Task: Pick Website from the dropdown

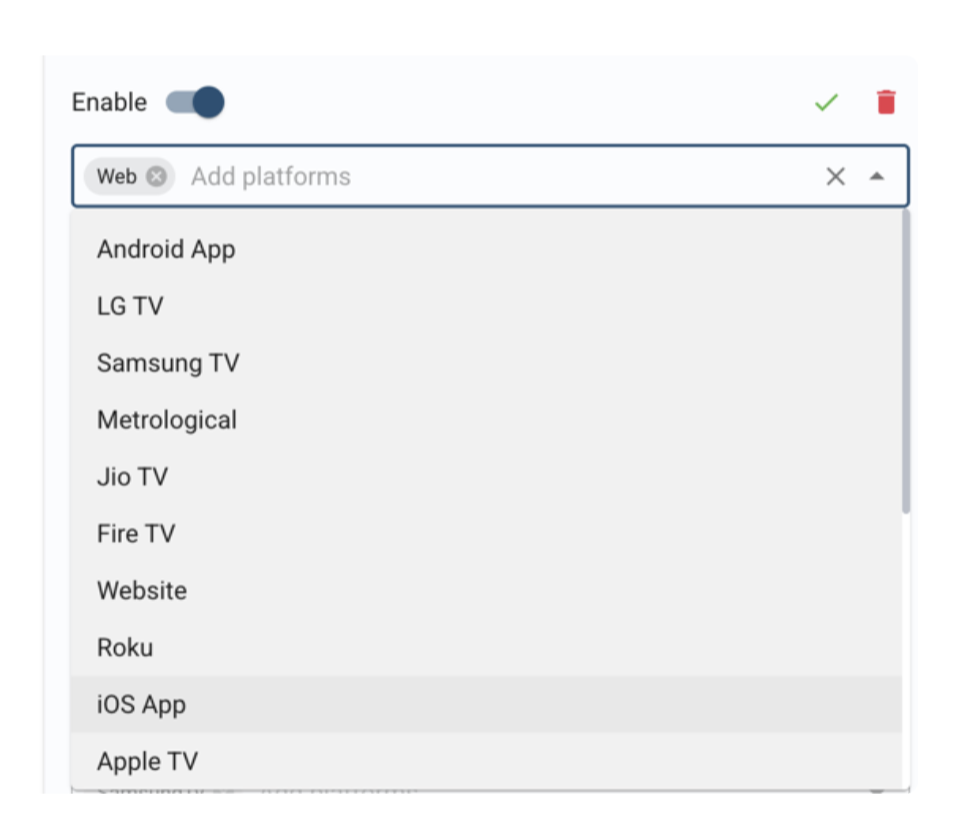Action: (486, 591)
